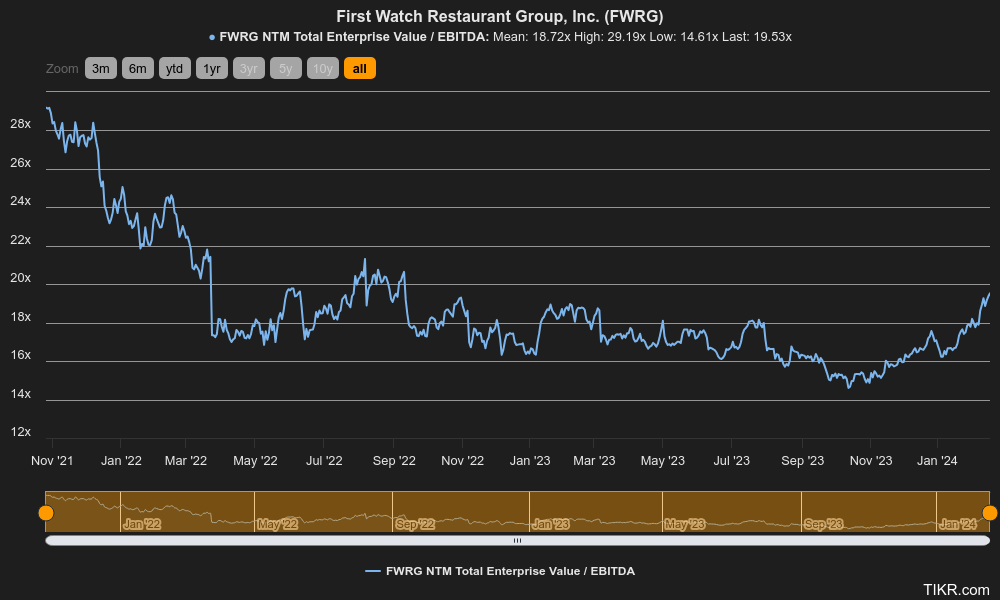Select the 3m zoom range
This screenshot has height=600, width=1000.
100,68
